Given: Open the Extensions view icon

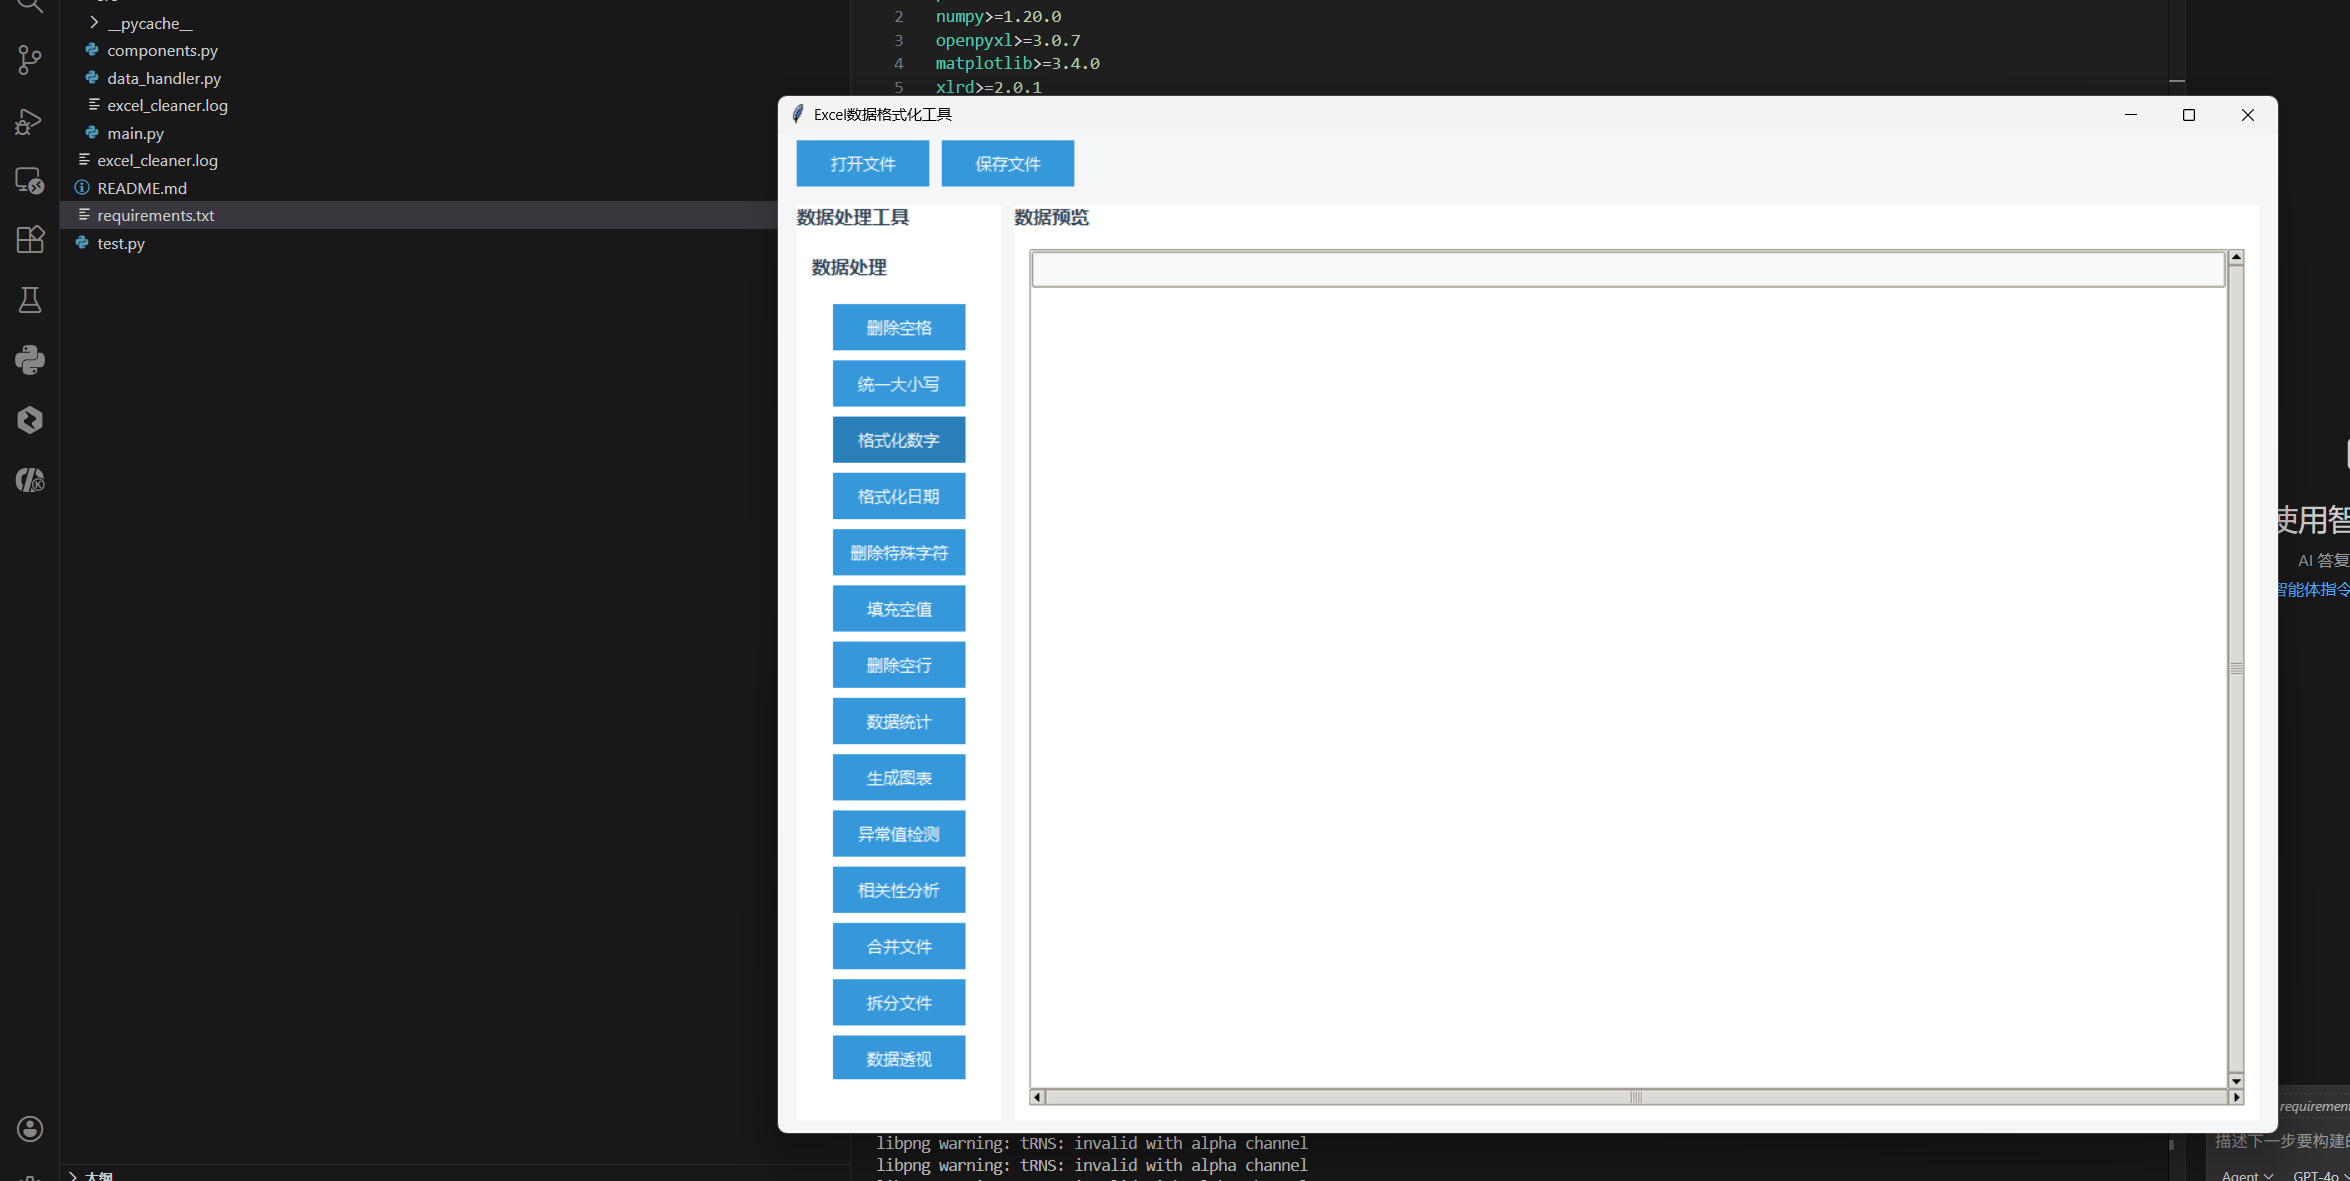Looking at the screenshot, I should [30, 240].
